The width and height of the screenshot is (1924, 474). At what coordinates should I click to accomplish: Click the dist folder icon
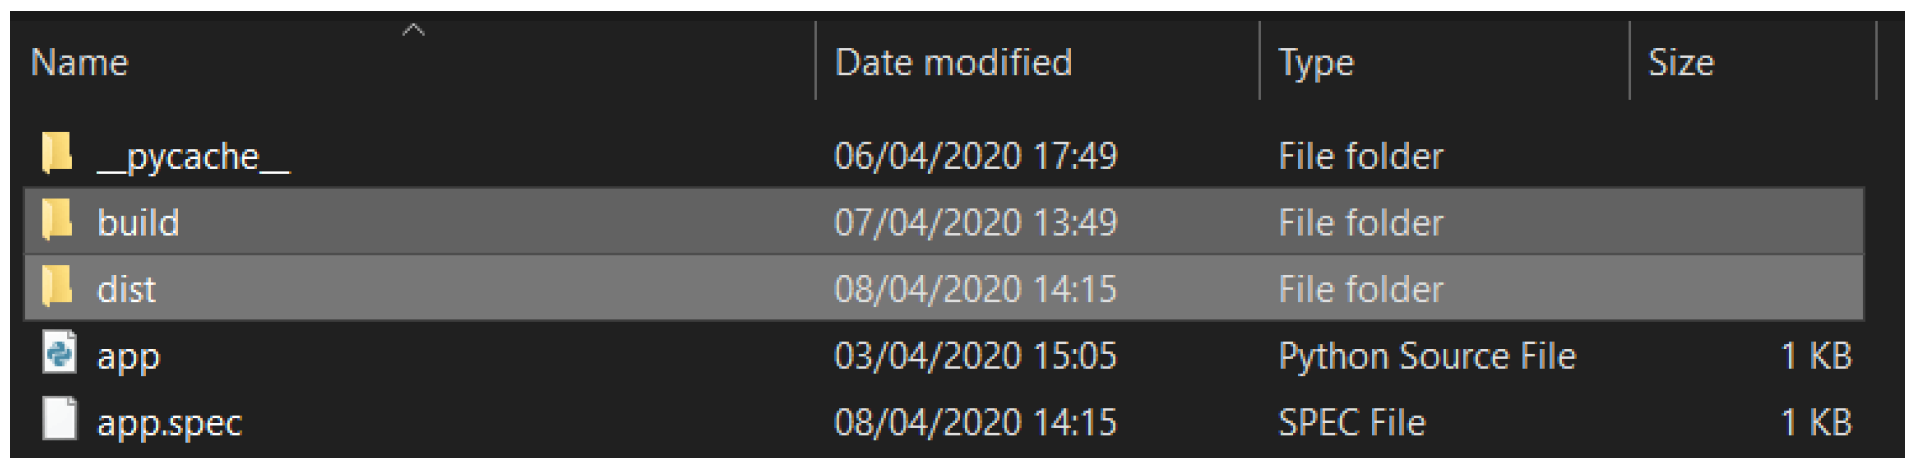click(58, 287)
